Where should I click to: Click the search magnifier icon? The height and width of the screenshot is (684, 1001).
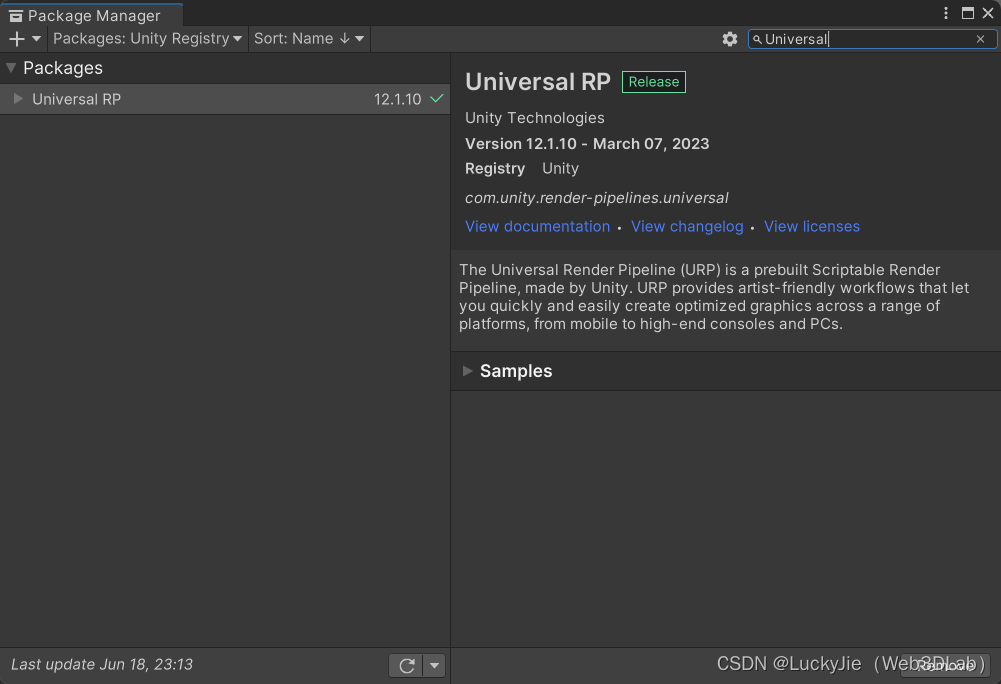tap(757, 40)
